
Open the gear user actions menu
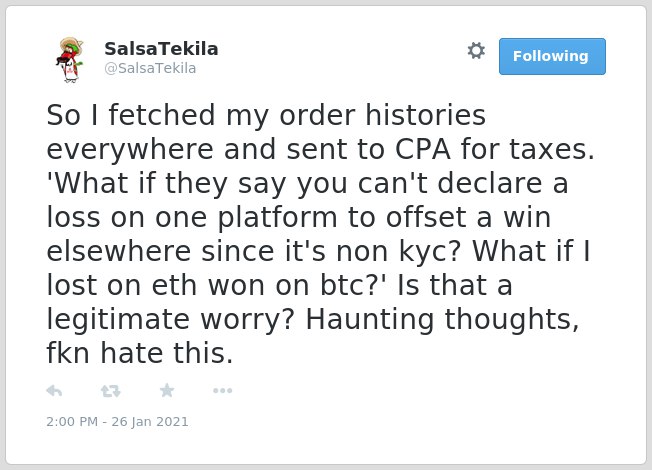[x=476, y=51]
